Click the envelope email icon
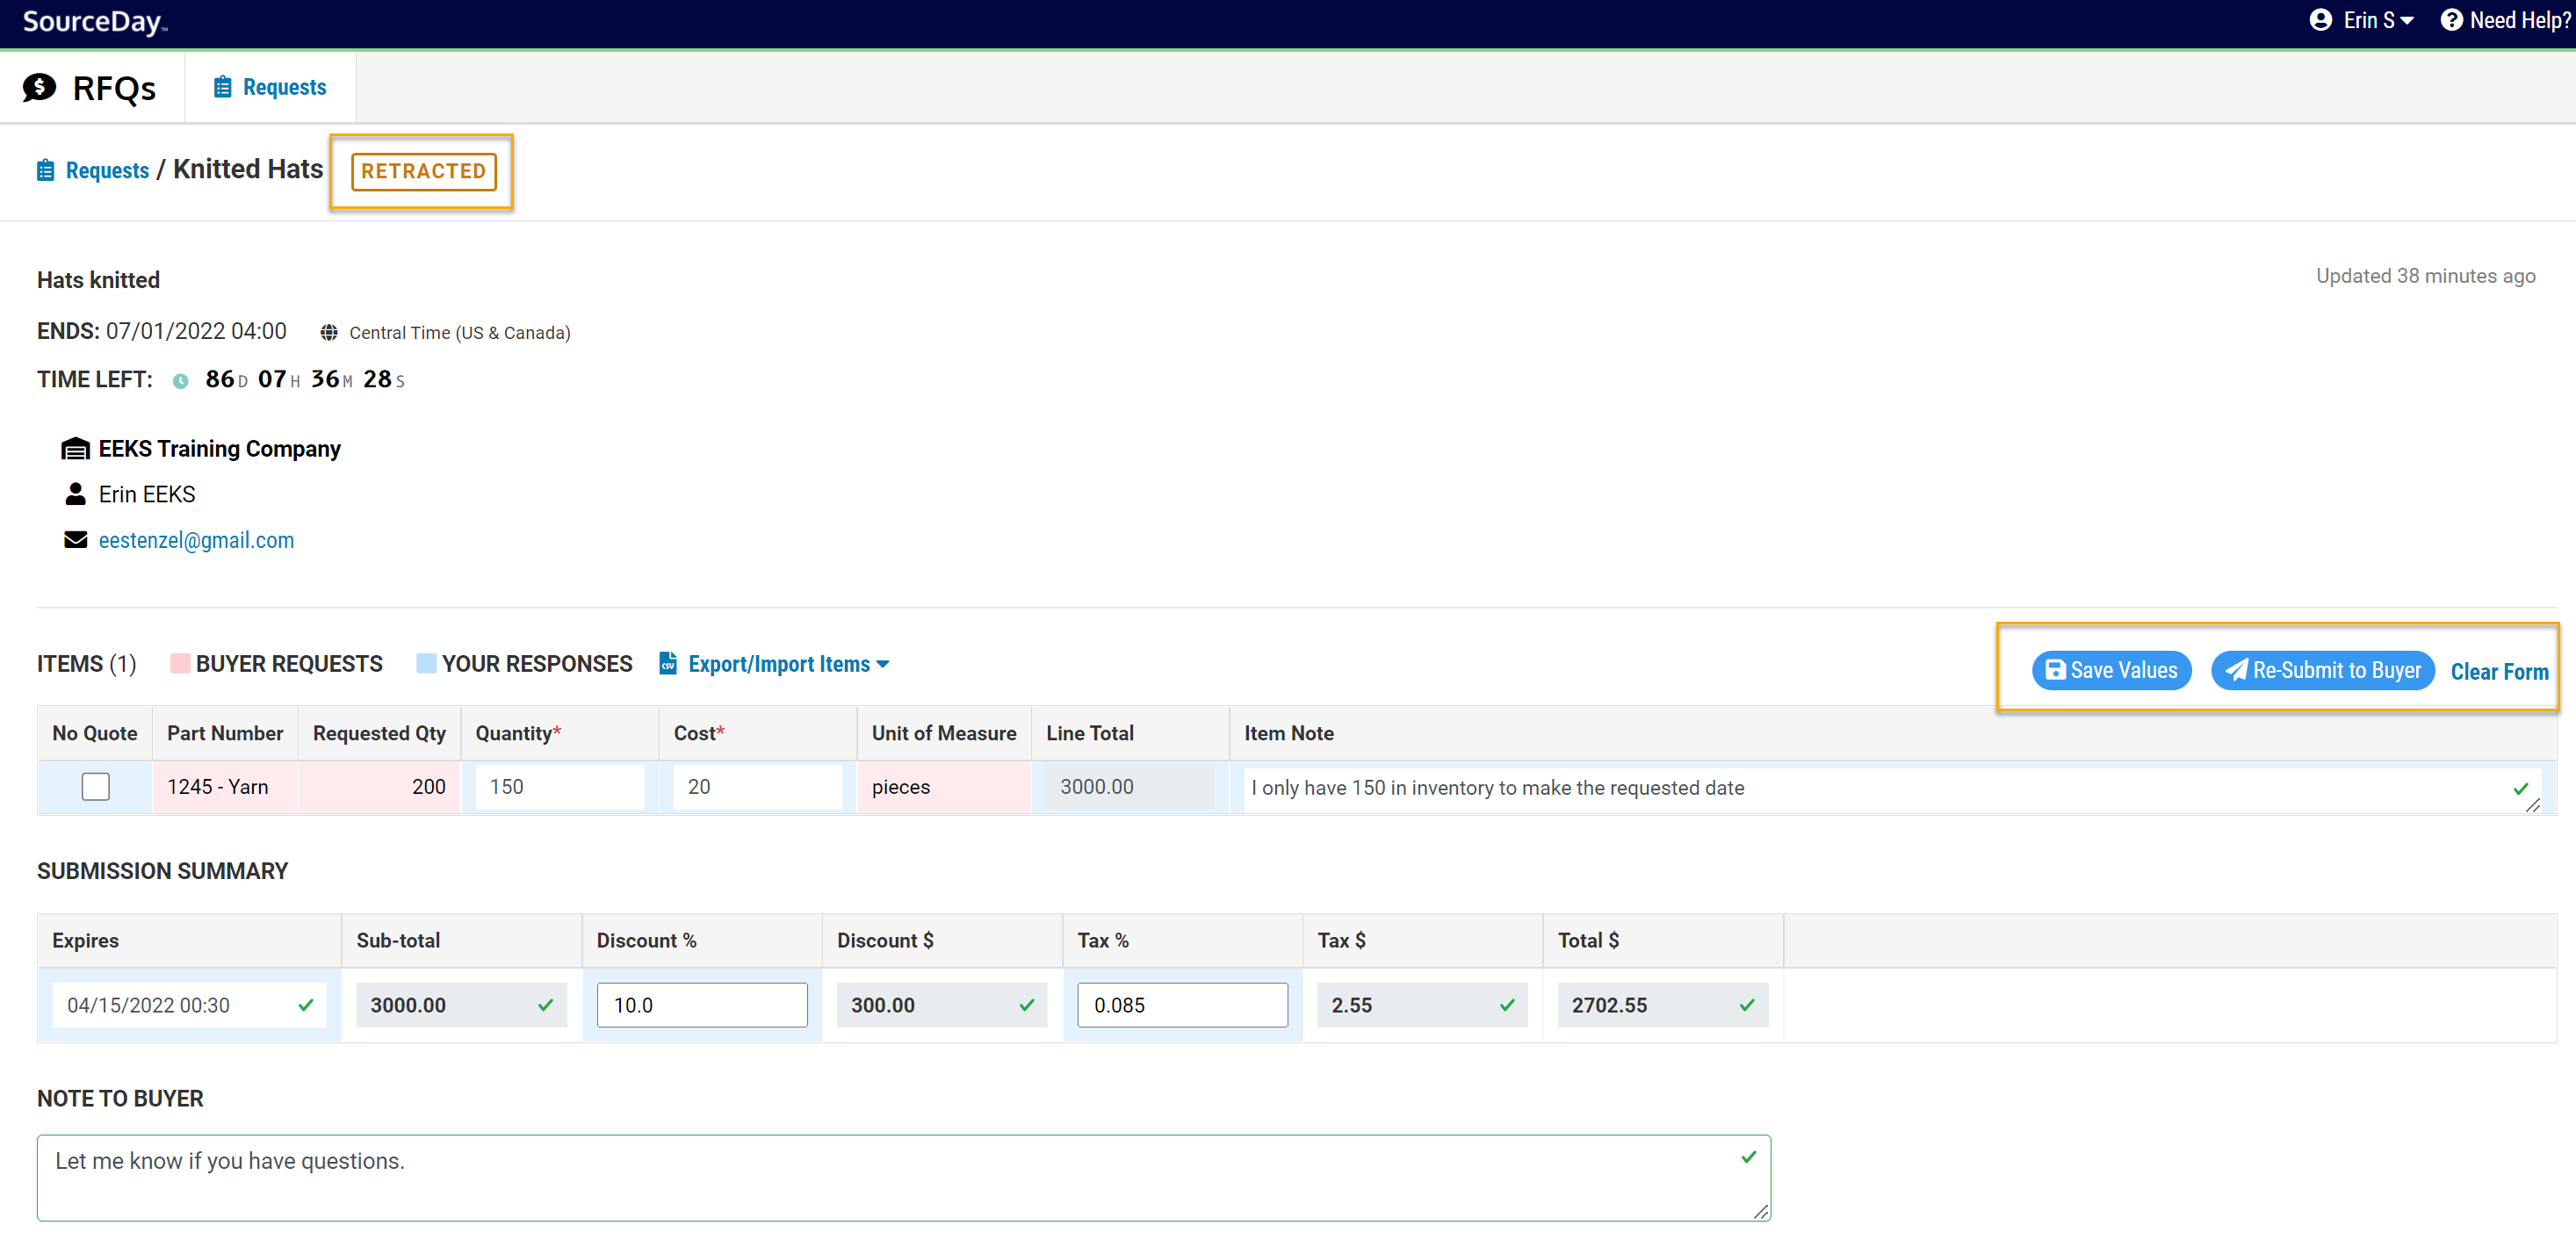 (x=75, y=540)
